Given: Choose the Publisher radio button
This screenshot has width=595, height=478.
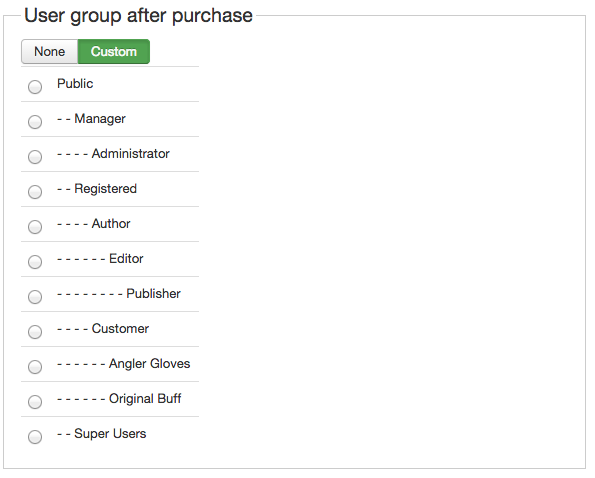Looking at the screenshot, I should (x=35, y=297).
